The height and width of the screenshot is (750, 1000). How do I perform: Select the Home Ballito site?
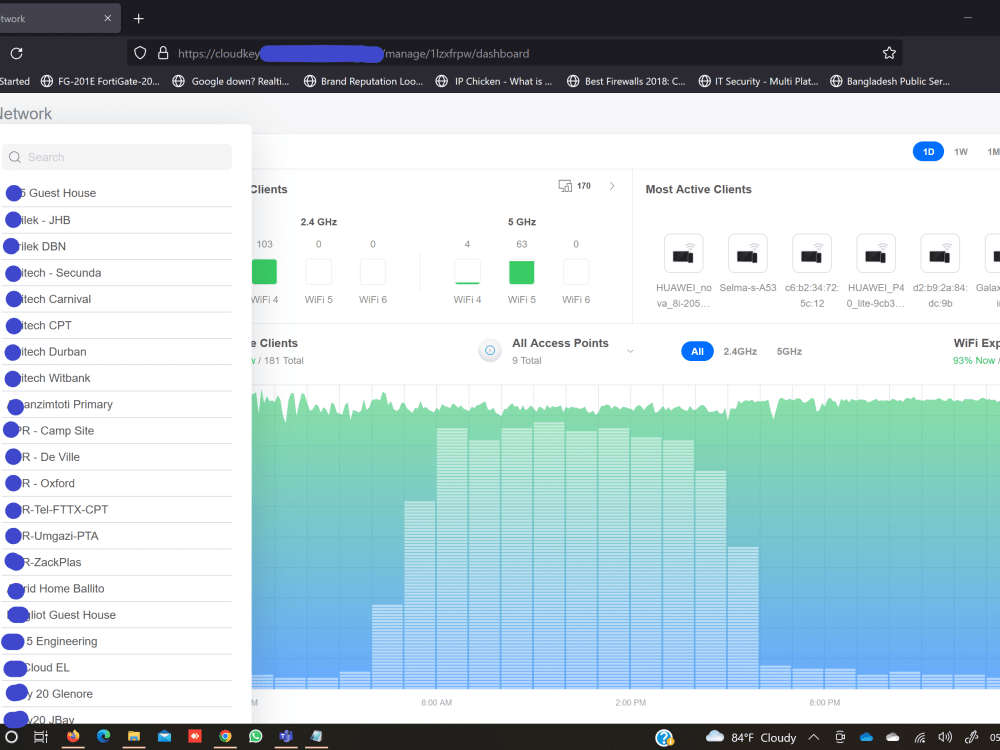tap(117, 589)
